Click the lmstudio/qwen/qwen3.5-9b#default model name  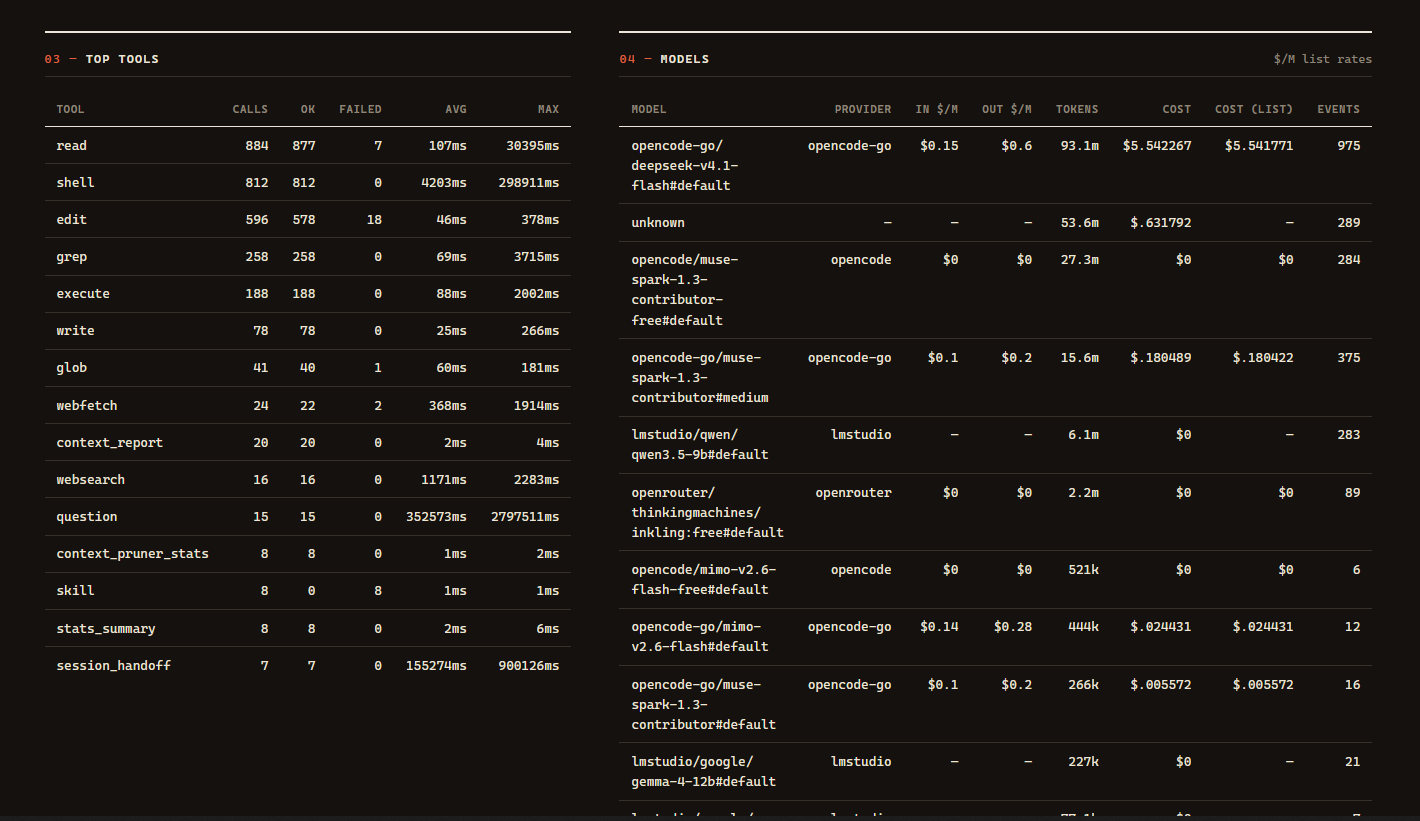click(x=700, y=445)
